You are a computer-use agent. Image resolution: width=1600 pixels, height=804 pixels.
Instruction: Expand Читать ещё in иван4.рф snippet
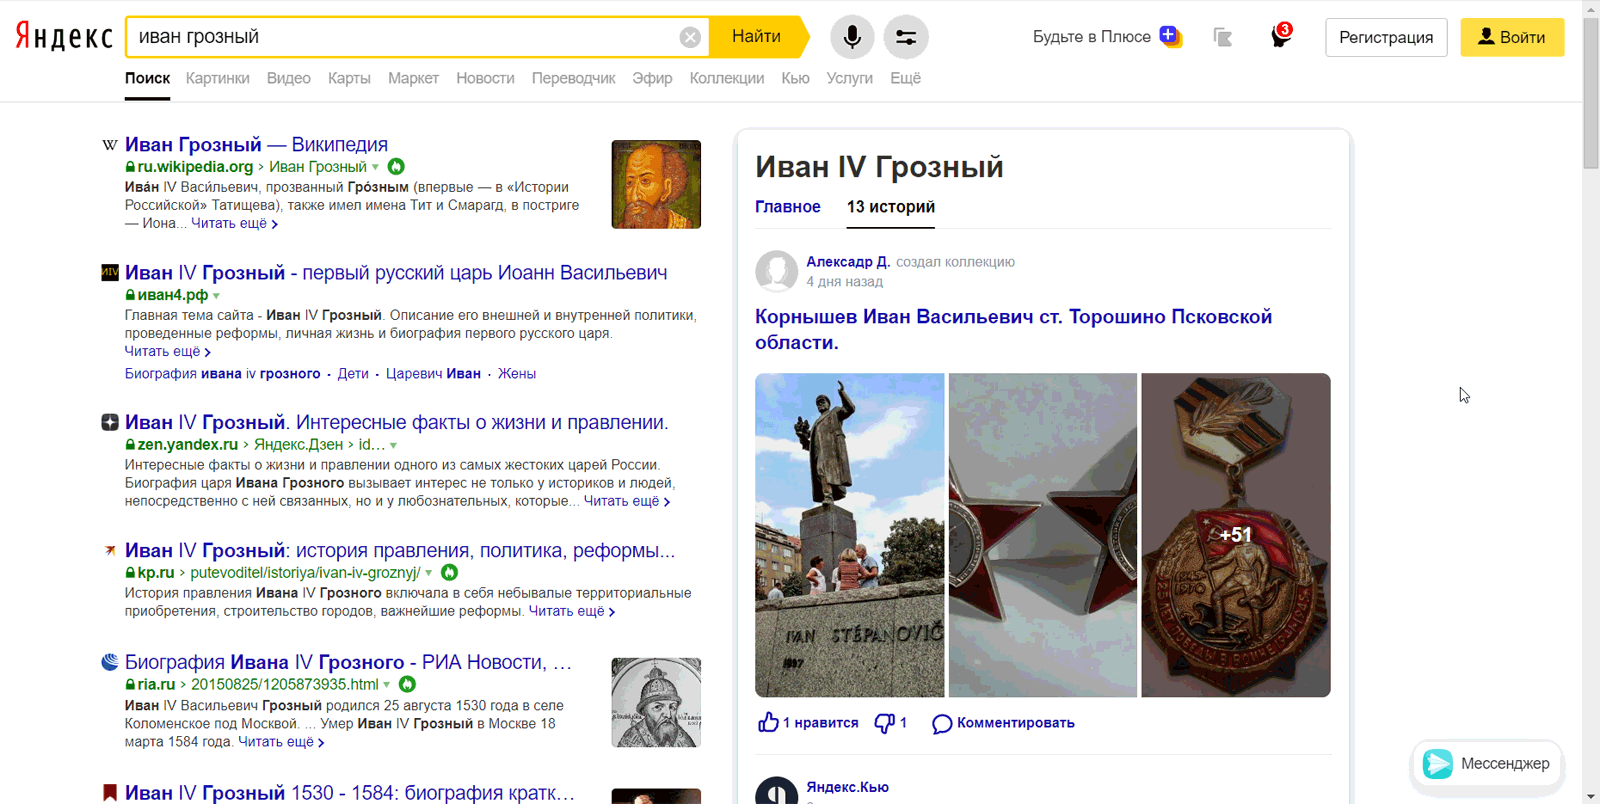(x=167, y=352)
